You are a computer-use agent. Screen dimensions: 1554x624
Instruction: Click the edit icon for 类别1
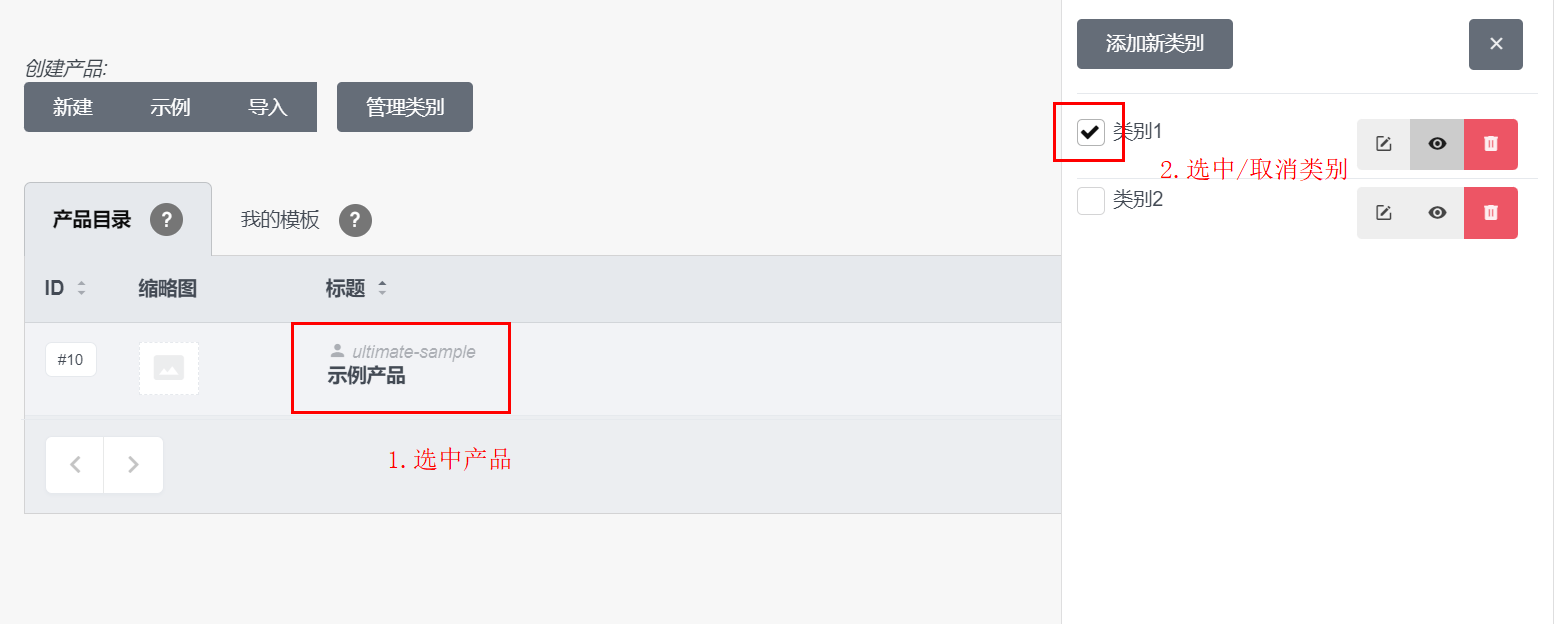pyautogui.click(x=1383, y=144)
